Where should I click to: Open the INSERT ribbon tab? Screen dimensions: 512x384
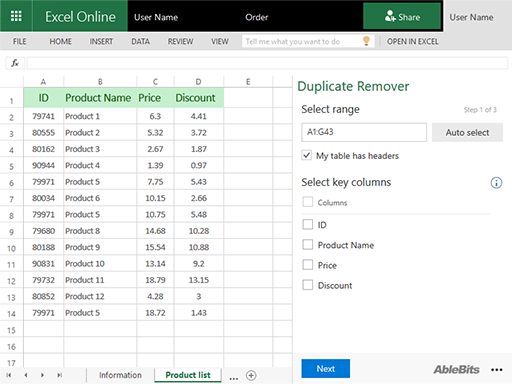click(x=101, y=41)
